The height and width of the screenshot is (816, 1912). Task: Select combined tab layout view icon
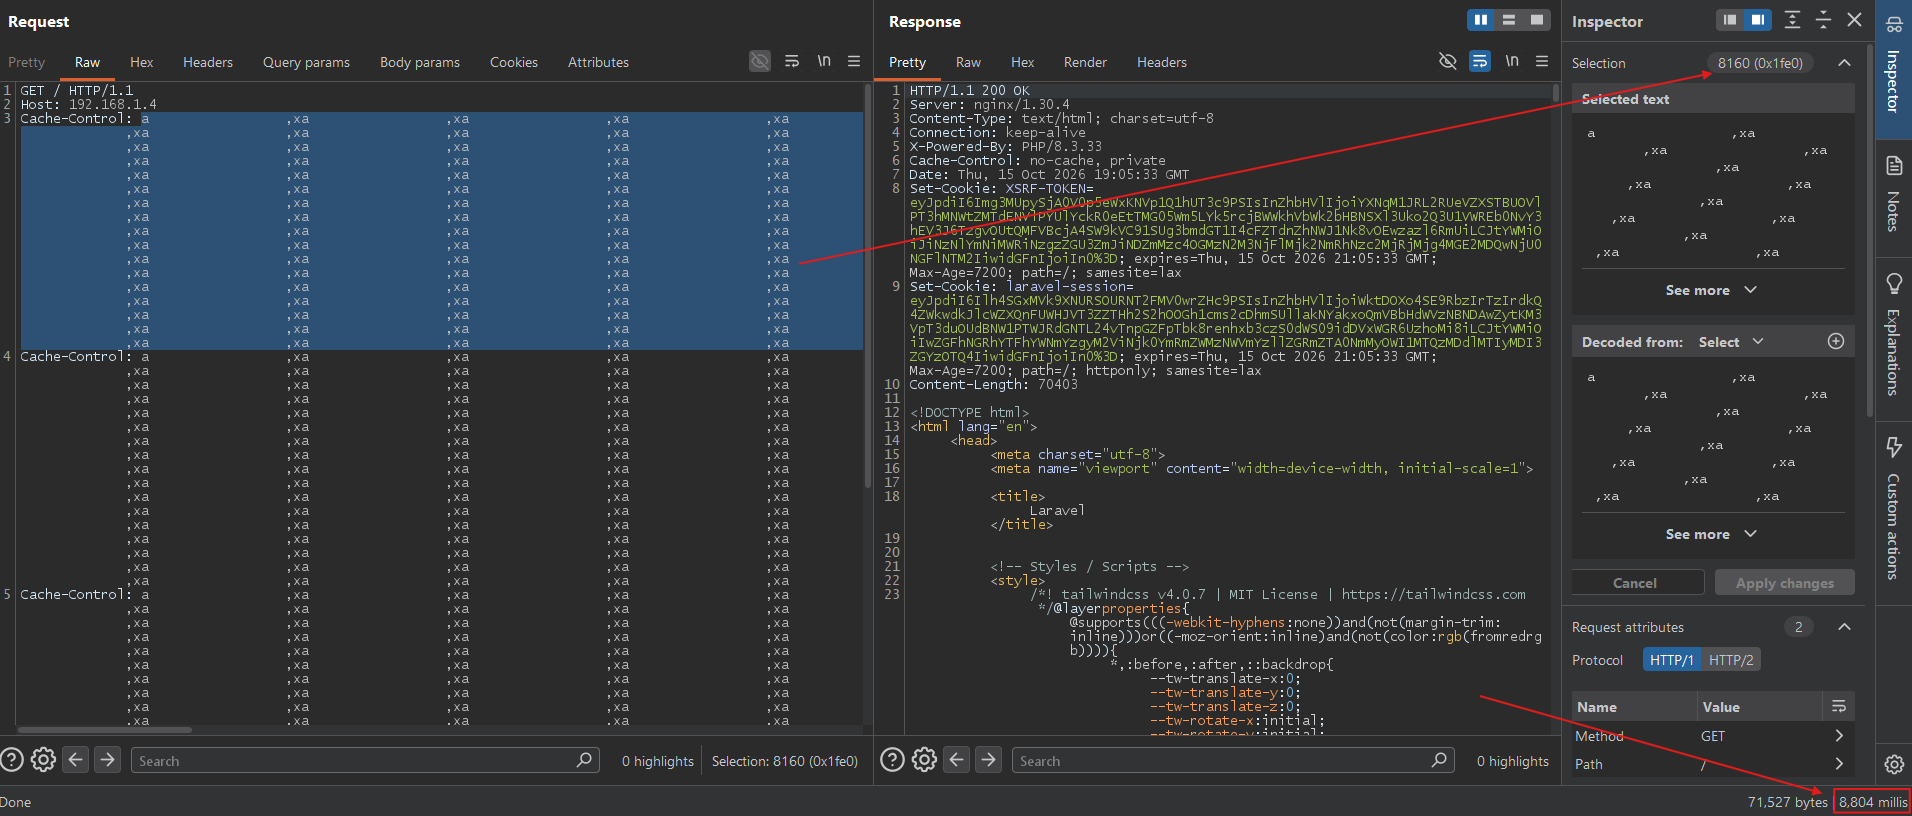click(1537, 20)
